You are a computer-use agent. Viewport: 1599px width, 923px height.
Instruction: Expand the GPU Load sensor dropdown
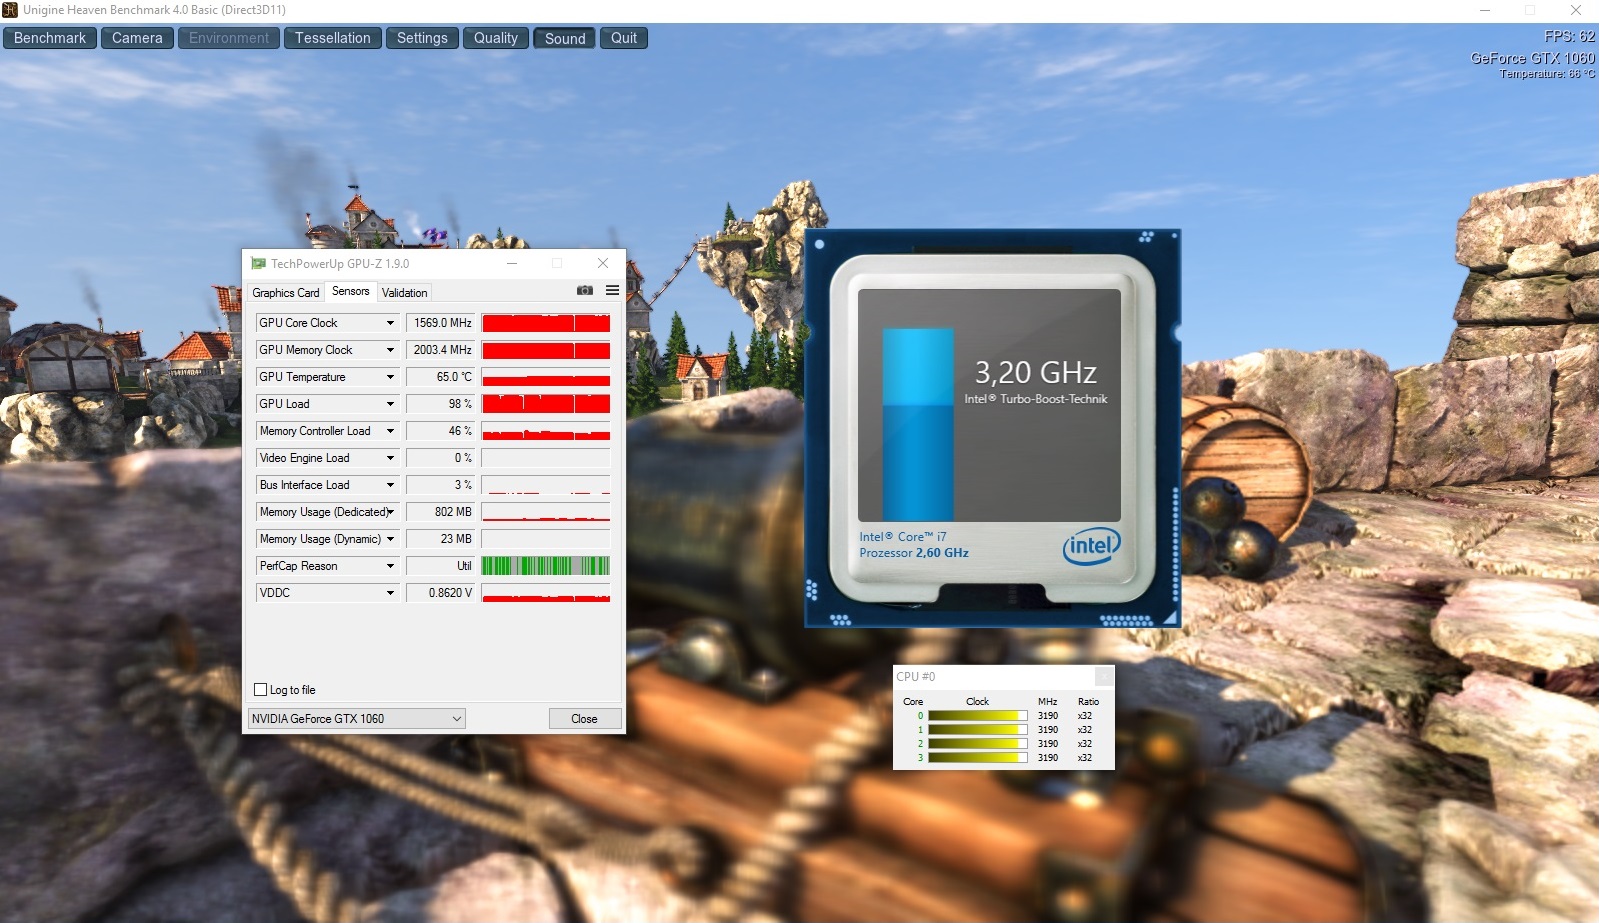(391, 404)
